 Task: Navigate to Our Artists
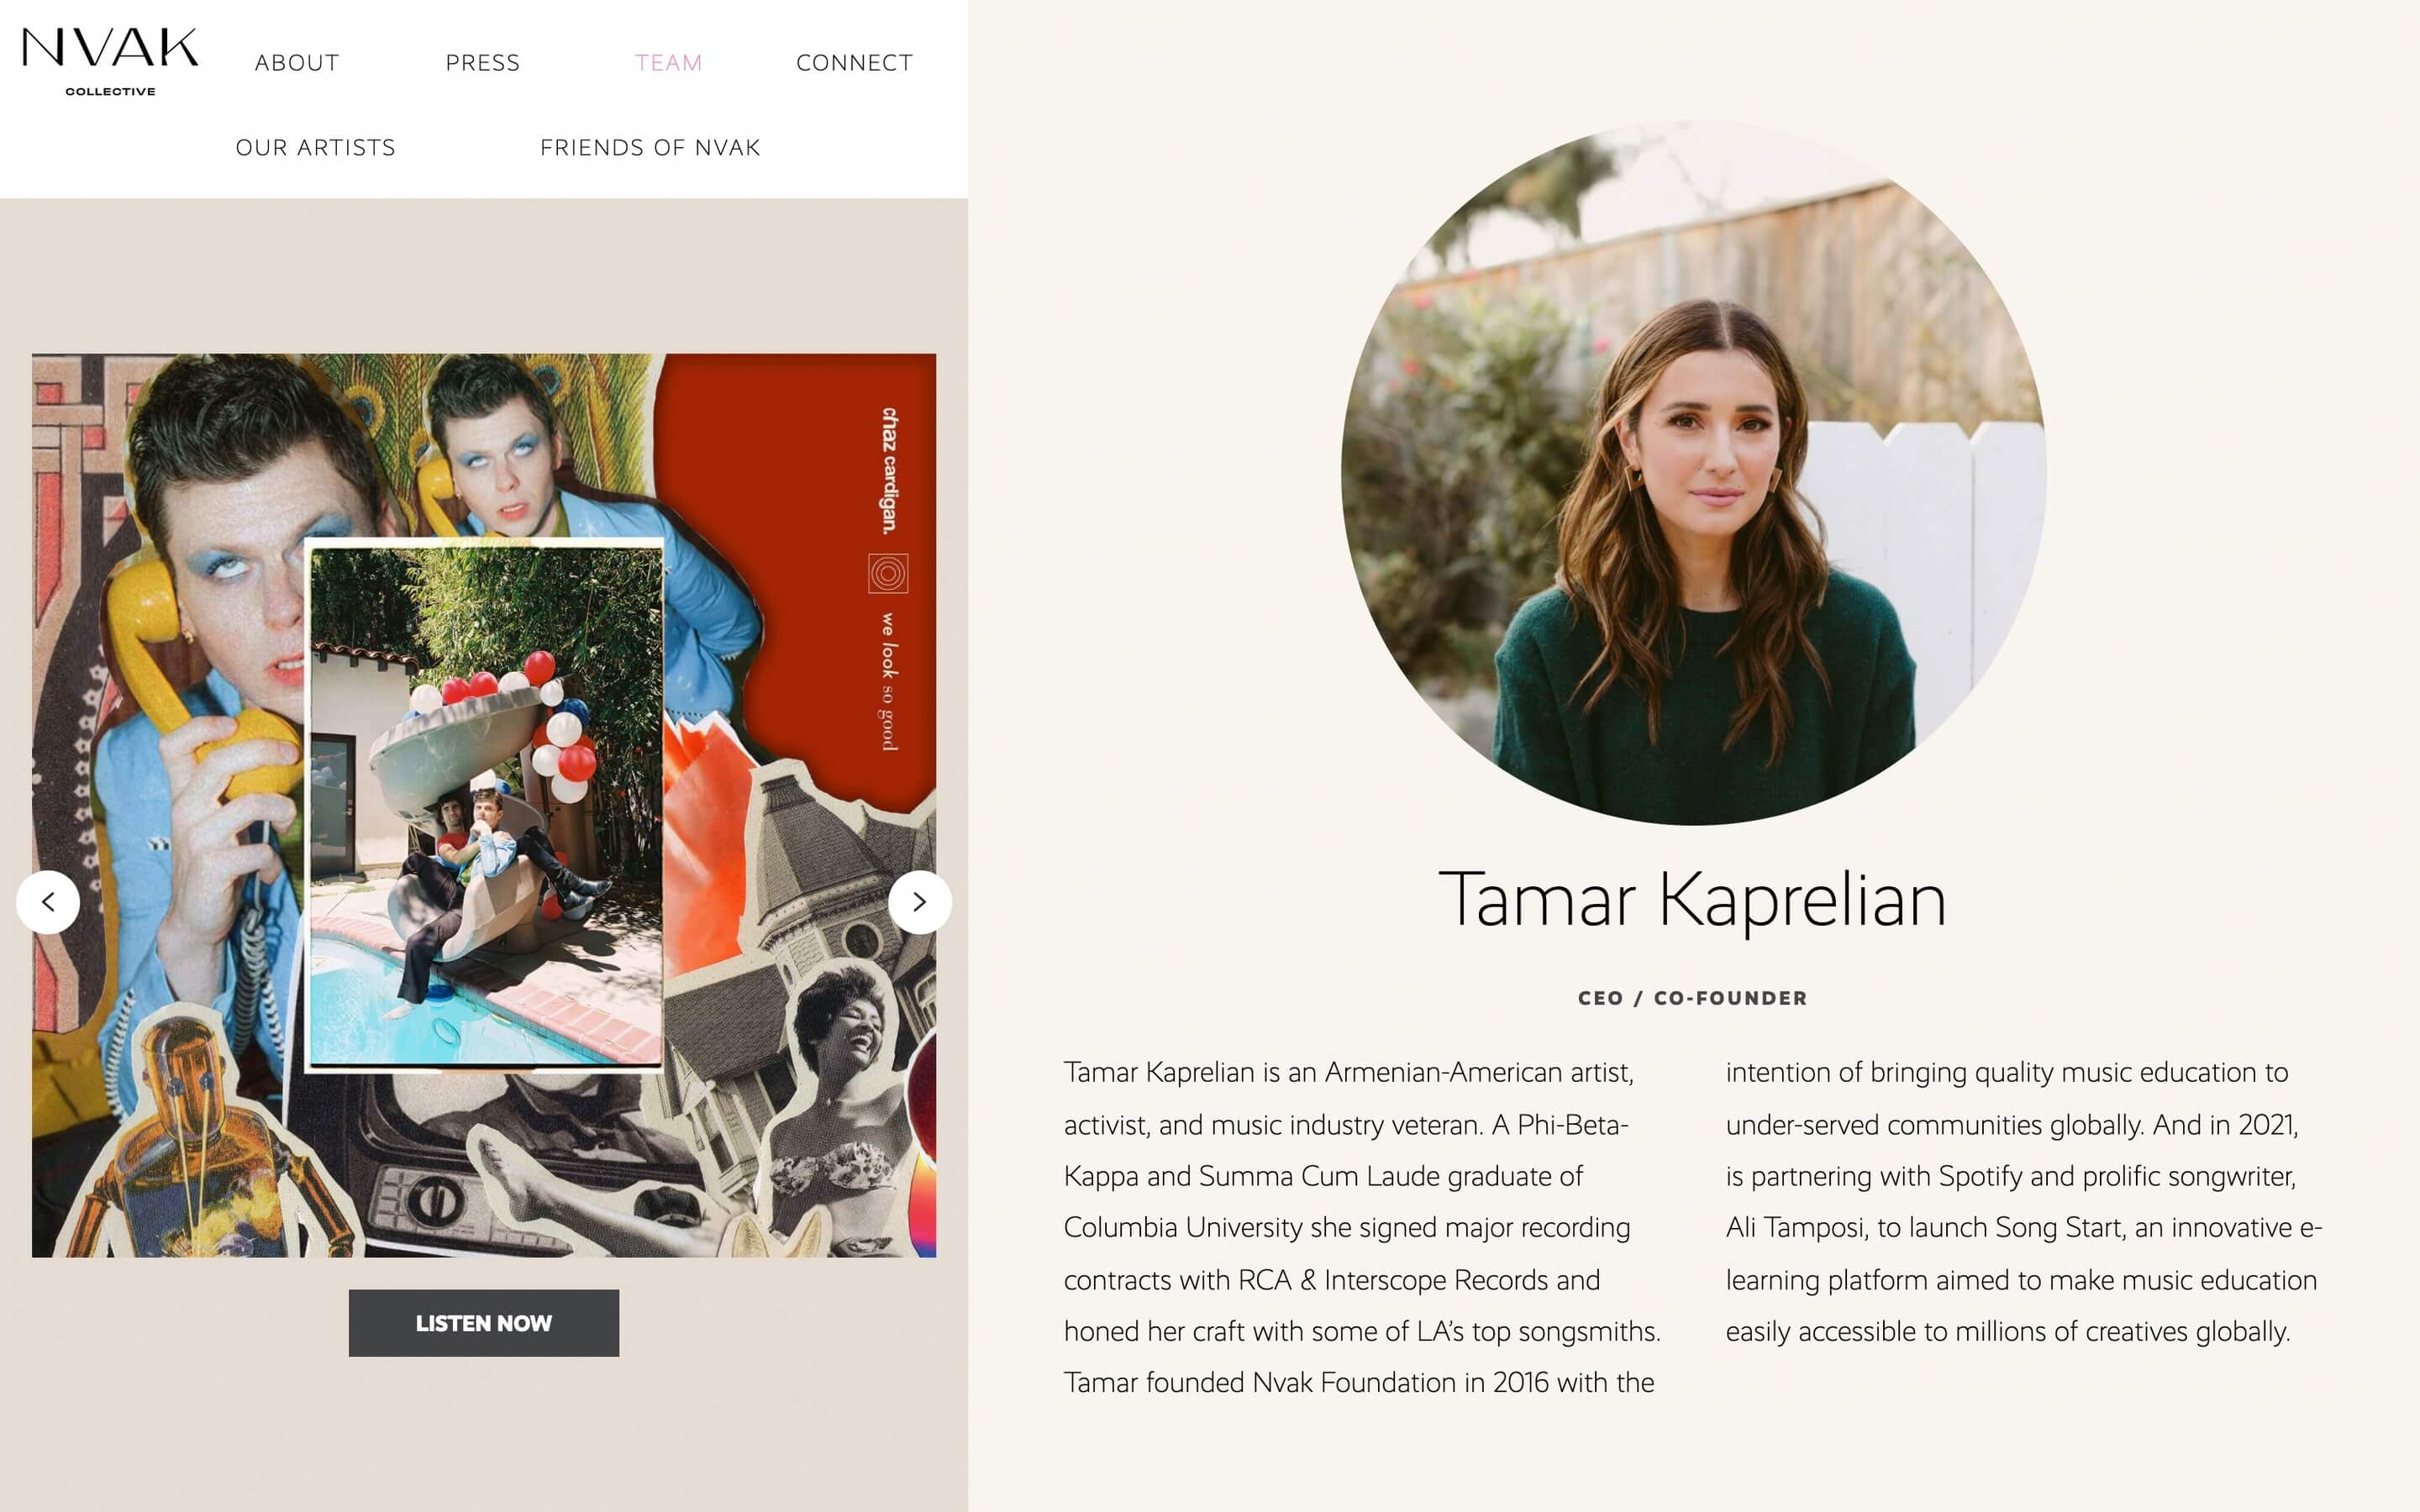click(x=316, y=148)
